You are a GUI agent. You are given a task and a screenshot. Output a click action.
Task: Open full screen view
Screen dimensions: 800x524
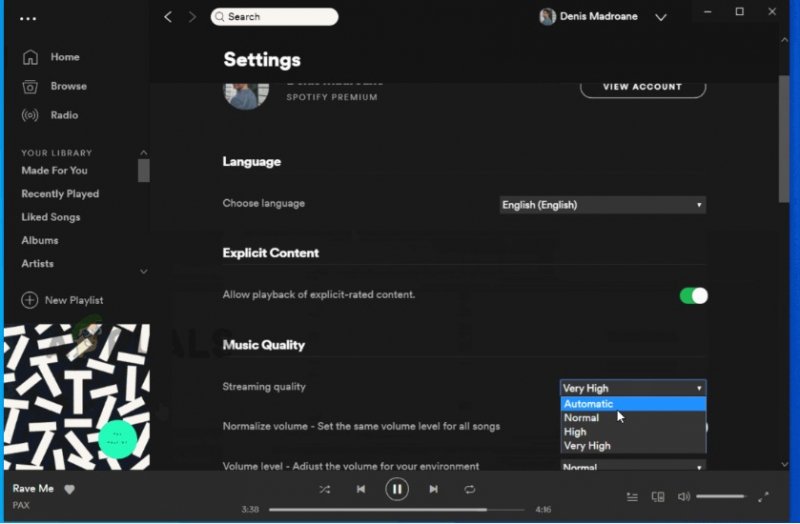click(763, 496)
